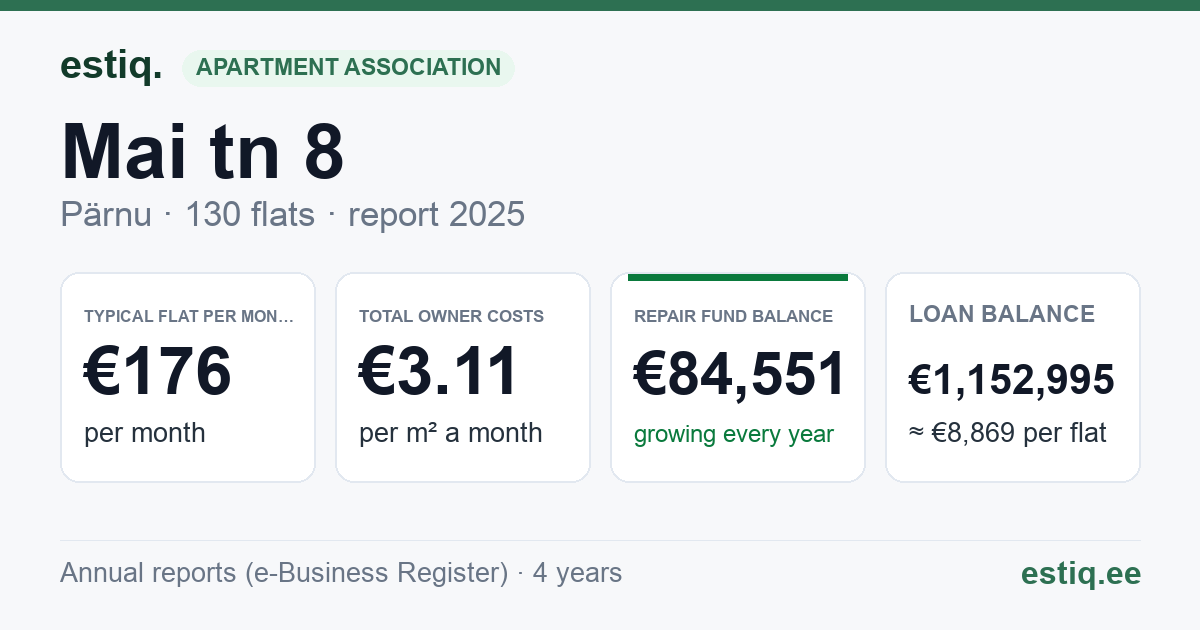Select the €3.11 value
This screenshot has width=1200, height=630.
click(438, 371)
